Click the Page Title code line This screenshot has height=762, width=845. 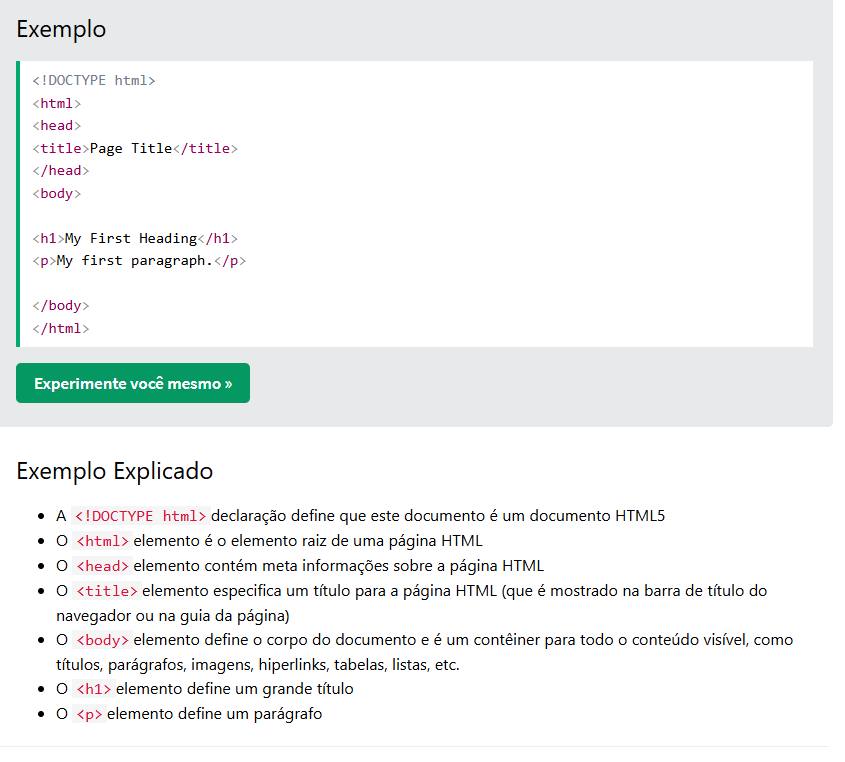[135, 148]
